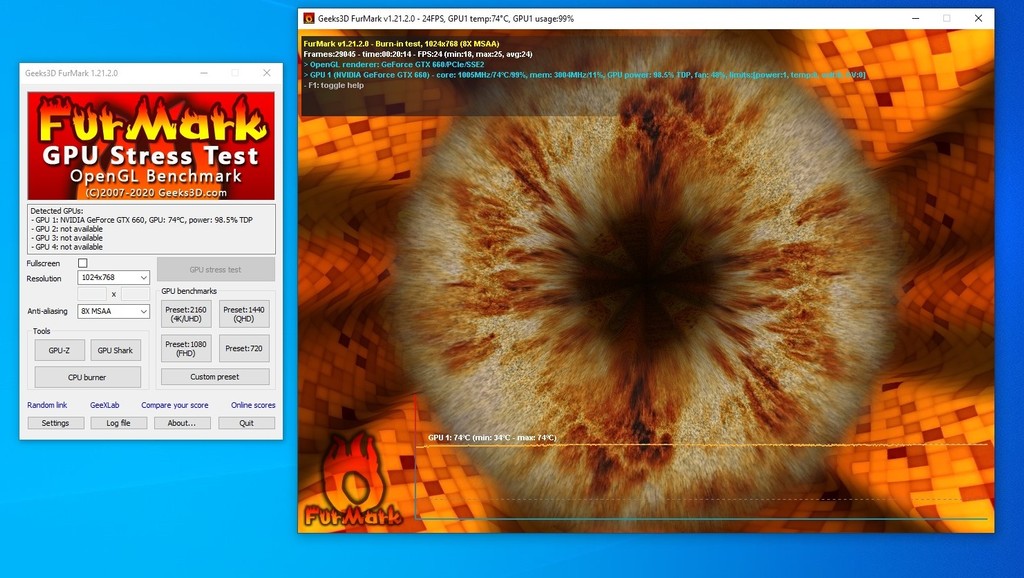Quit FurMark with the Quit button
The width and height of the screenshot is (1024, 578).
pyautogui.click(x=246, y=423)
